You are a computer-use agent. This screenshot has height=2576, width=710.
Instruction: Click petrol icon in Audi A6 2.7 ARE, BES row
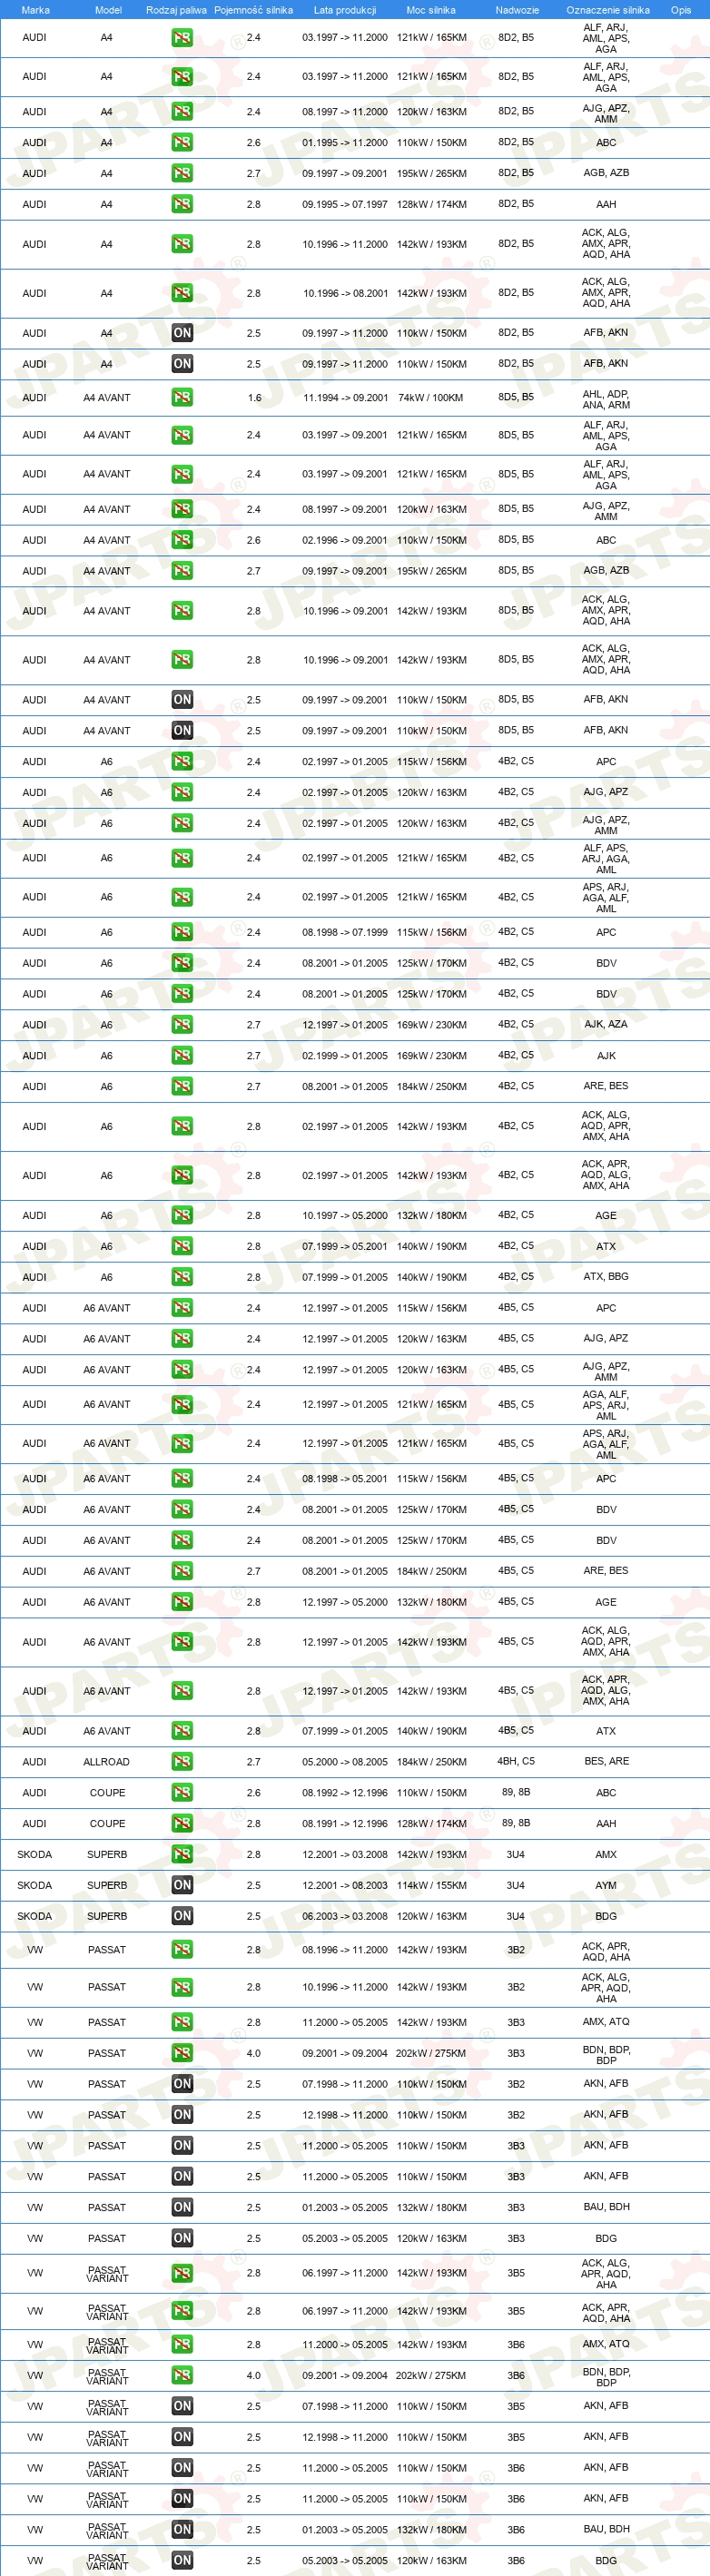182,1086
